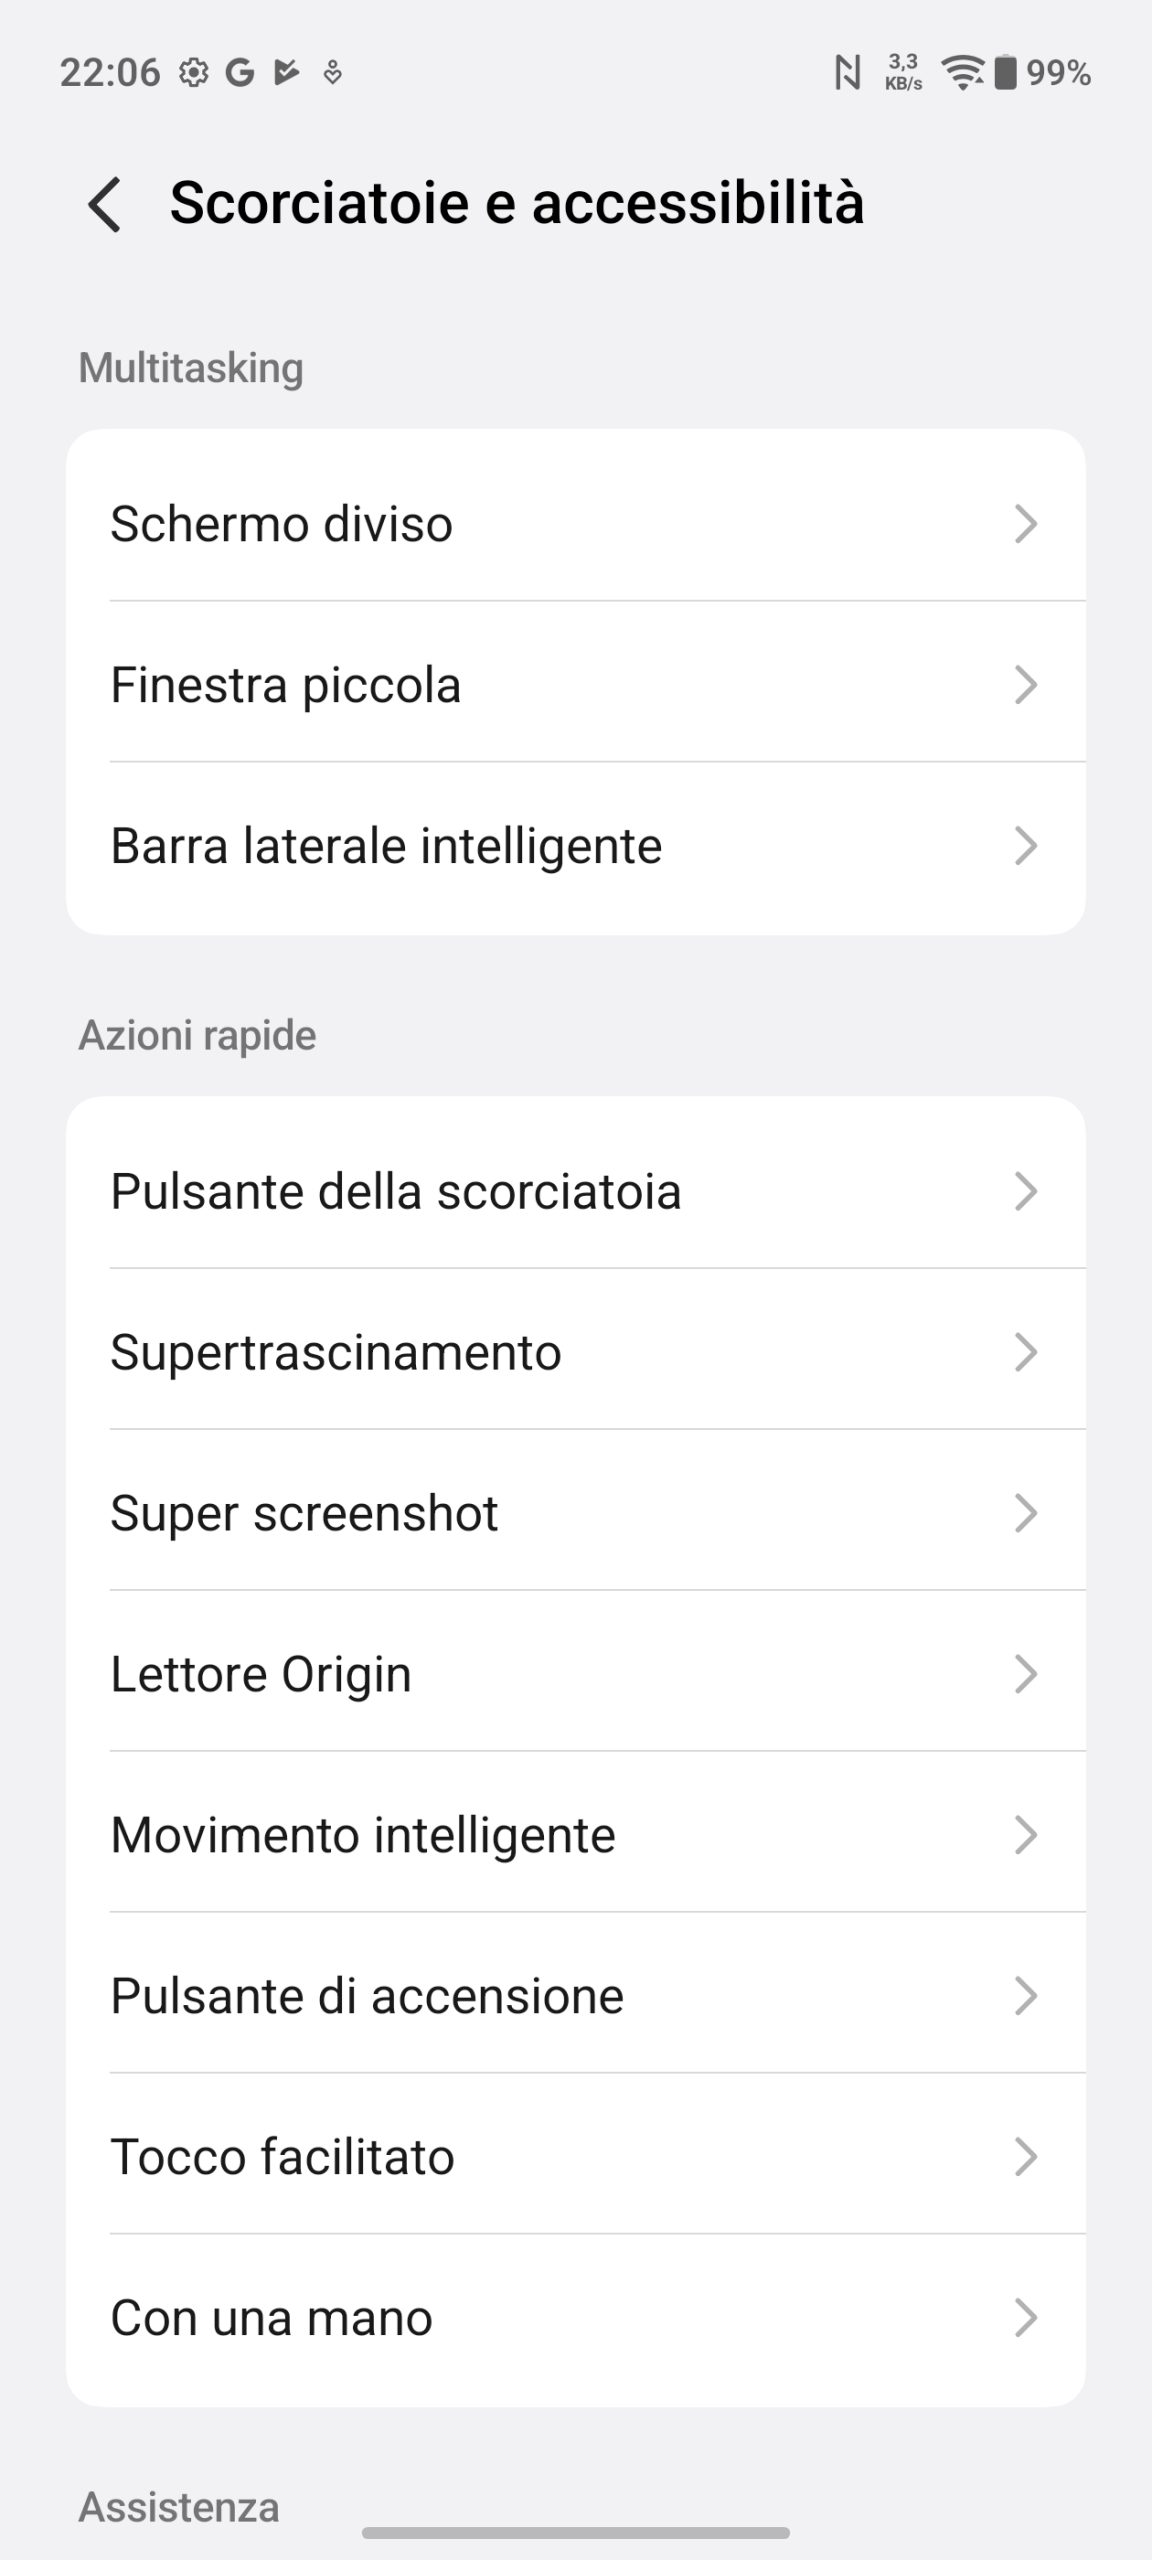Tap the settings gear status icon
Viewport: 1152px width, 2560px height.
194,73
